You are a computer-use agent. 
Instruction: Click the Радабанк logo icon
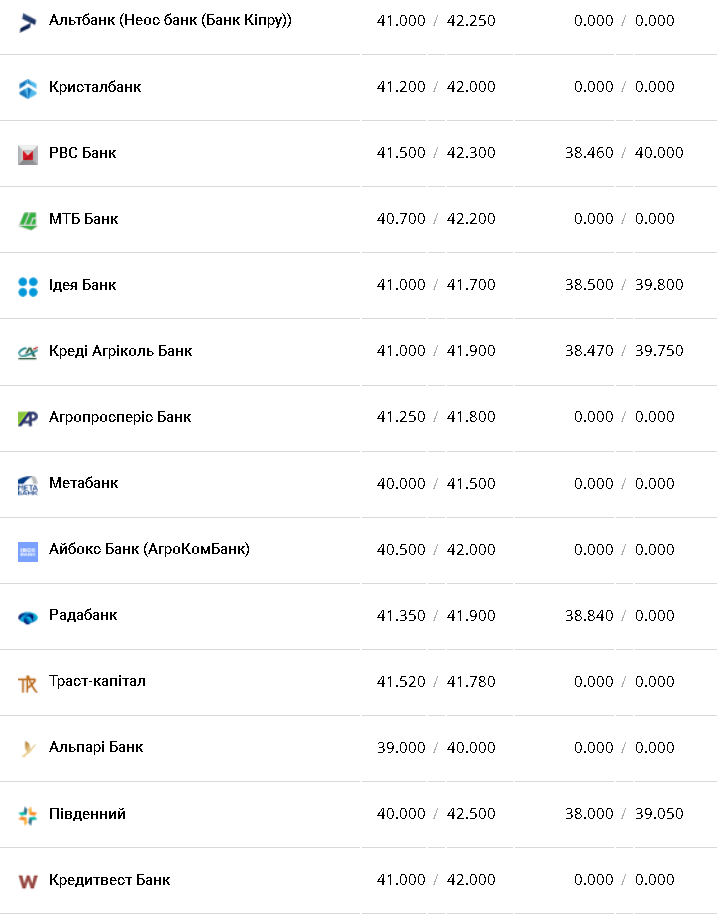coord(28,617)
